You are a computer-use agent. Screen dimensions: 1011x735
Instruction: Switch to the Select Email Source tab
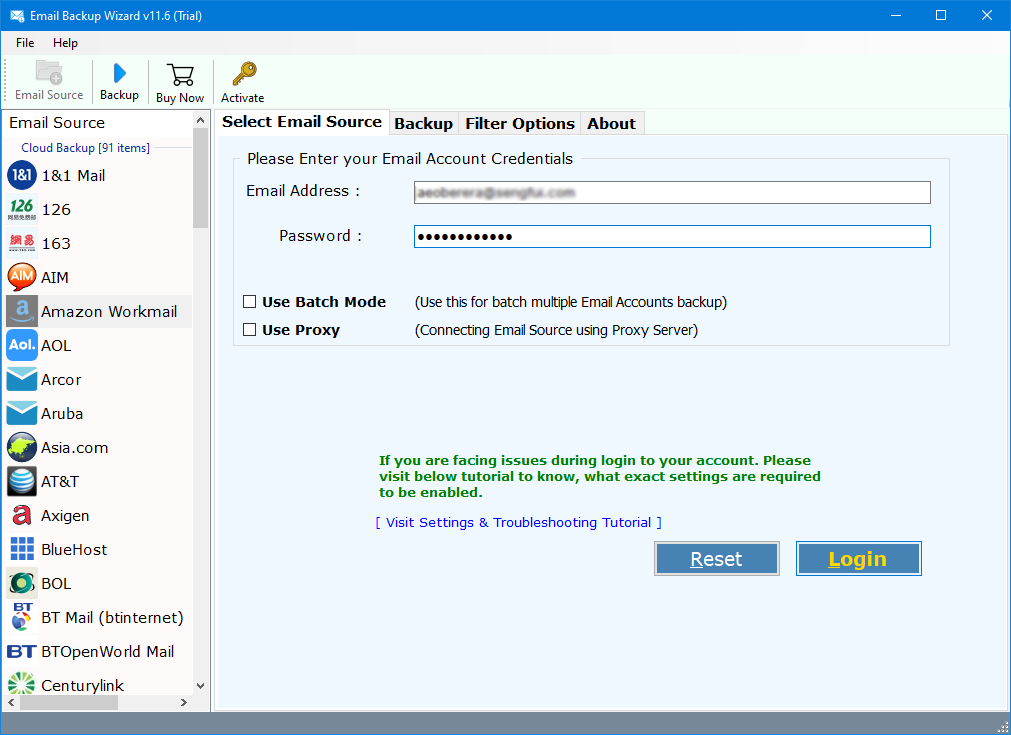(x=302, y=122)
